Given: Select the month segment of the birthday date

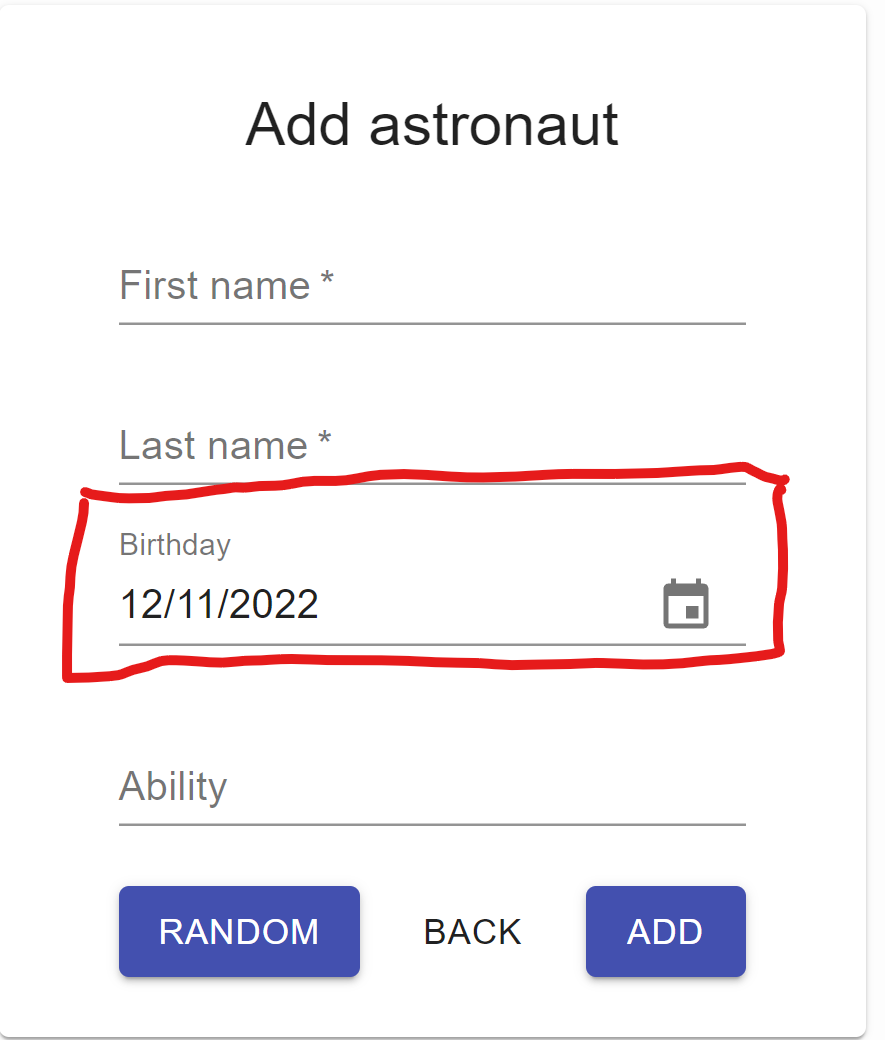Looking at the screenshot, I should (138, 604).
